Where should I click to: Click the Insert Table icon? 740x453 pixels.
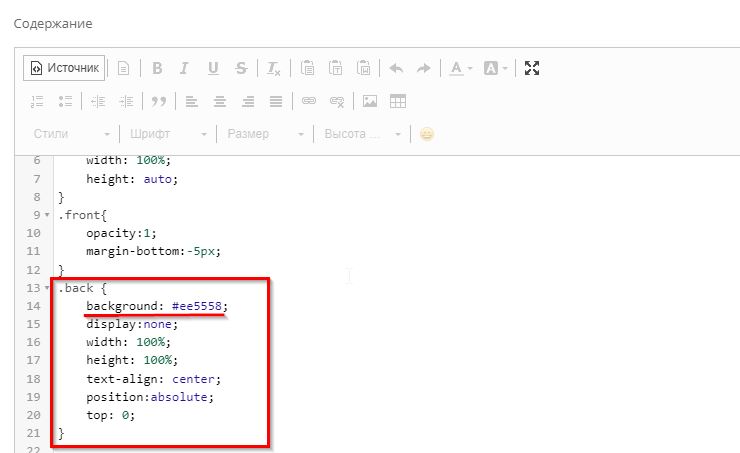398,101
